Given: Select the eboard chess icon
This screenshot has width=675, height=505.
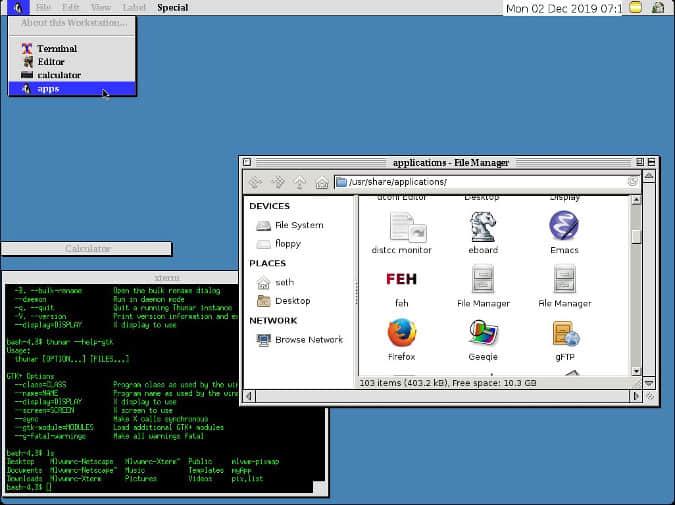Looking at the screenshot, I should pos(483,226).
